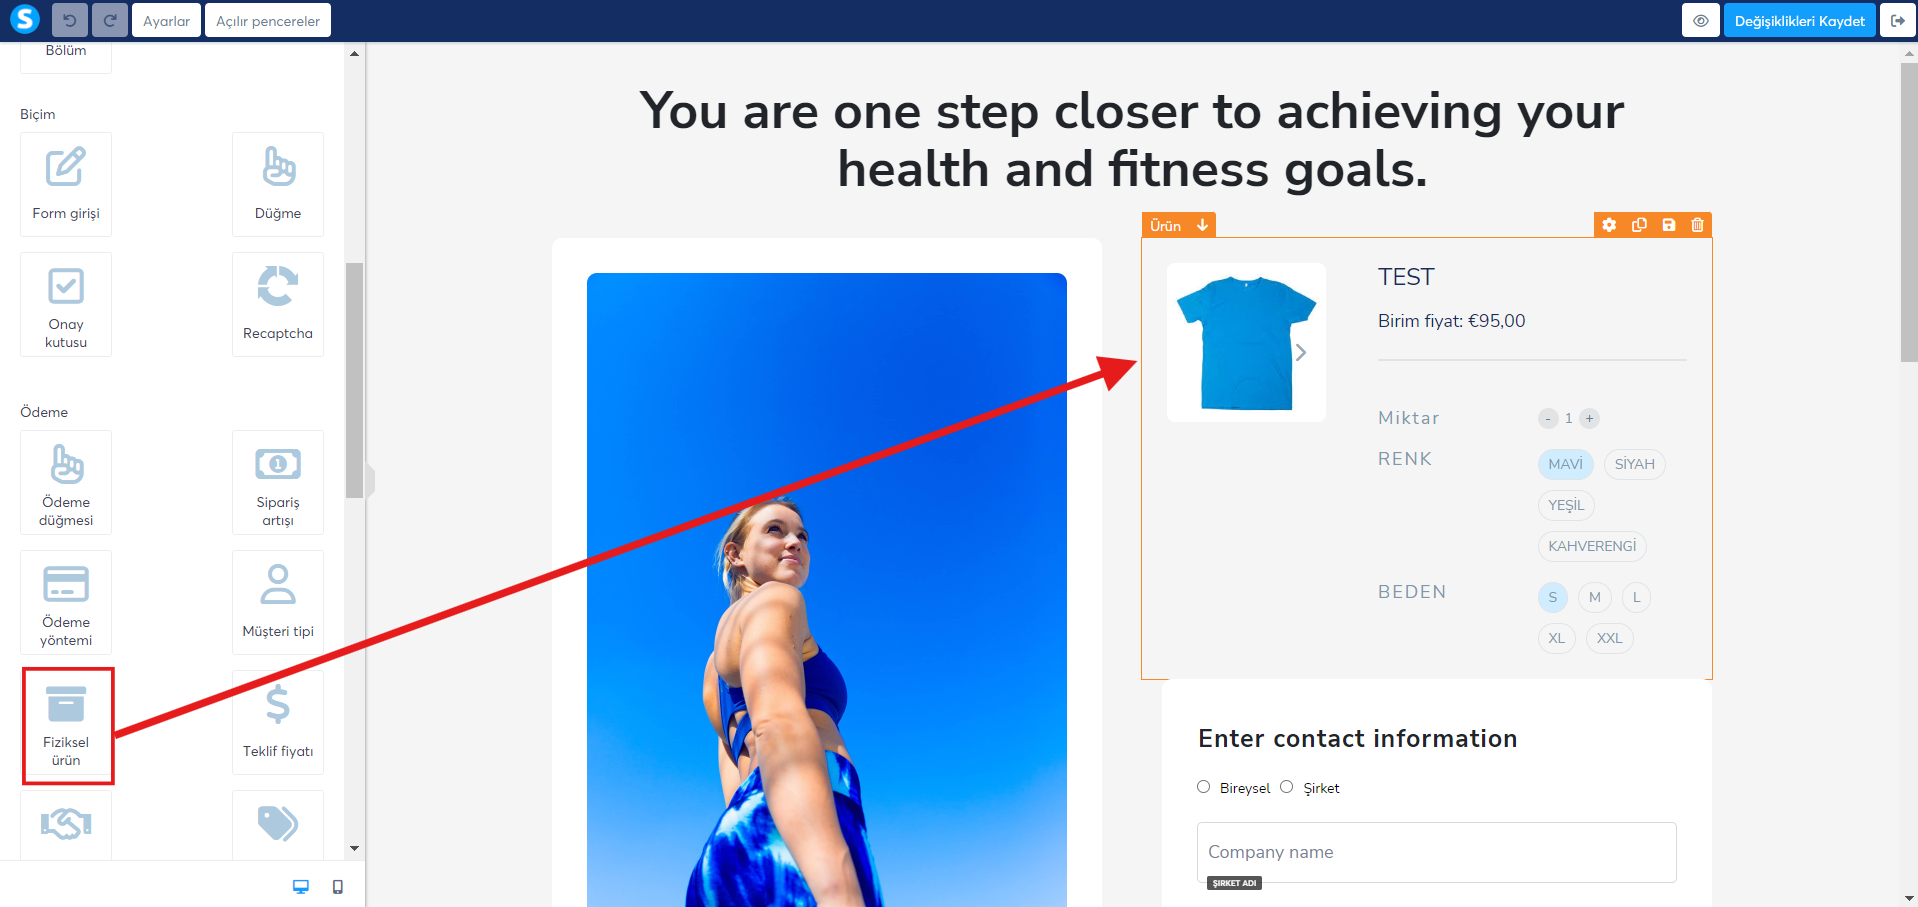This screenshot has height=907, width=1918.
Task: Choose the Ödeme yöntemi card icon
Action: (x=66, y=584)
